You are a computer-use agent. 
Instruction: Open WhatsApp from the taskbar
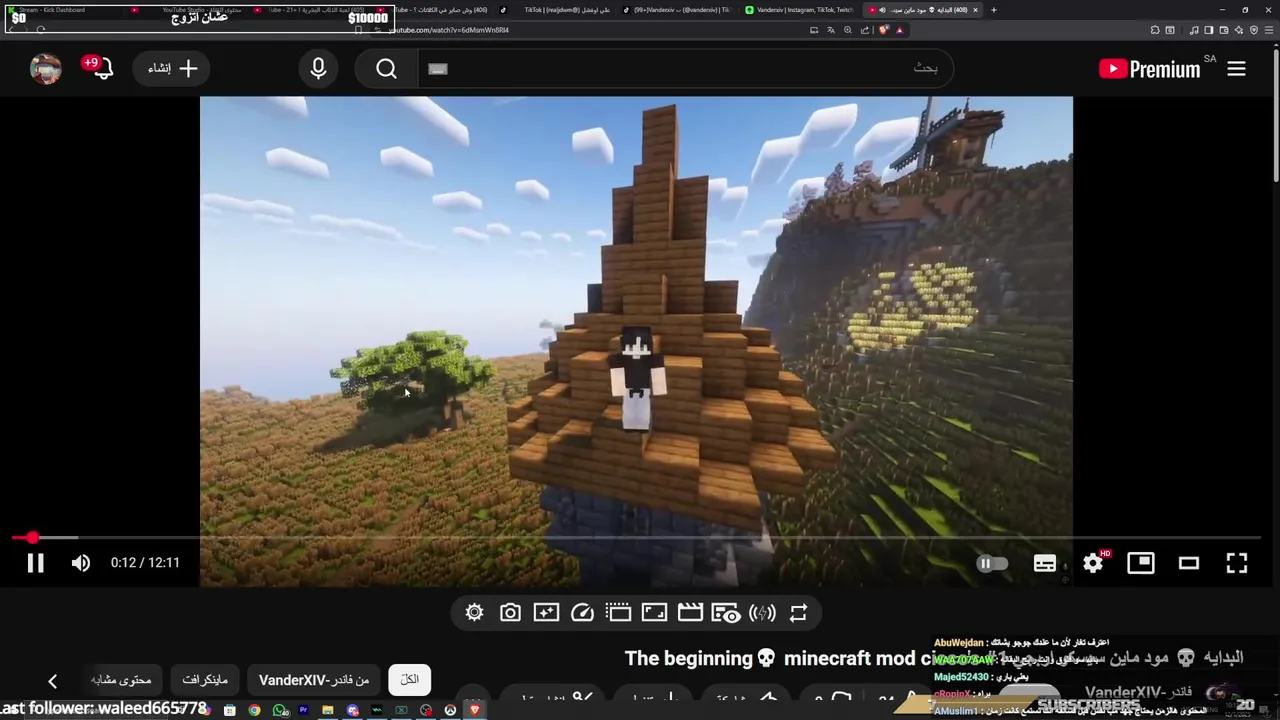point(279,711)
